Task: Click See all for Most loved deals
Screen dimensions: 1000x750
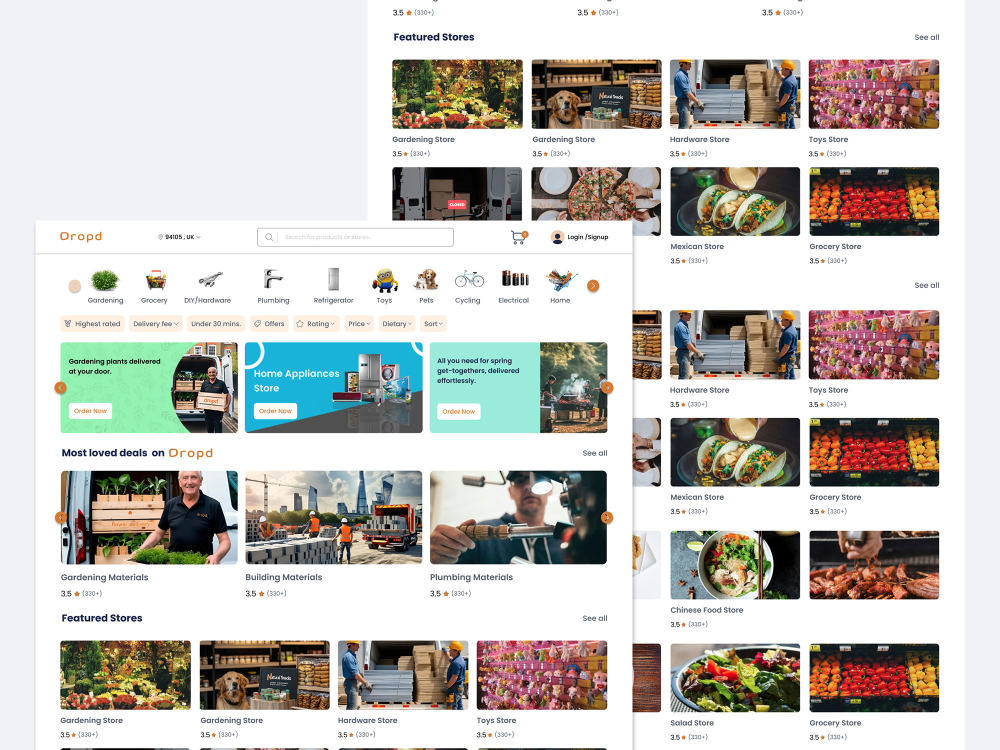Action: click(594, 453)
